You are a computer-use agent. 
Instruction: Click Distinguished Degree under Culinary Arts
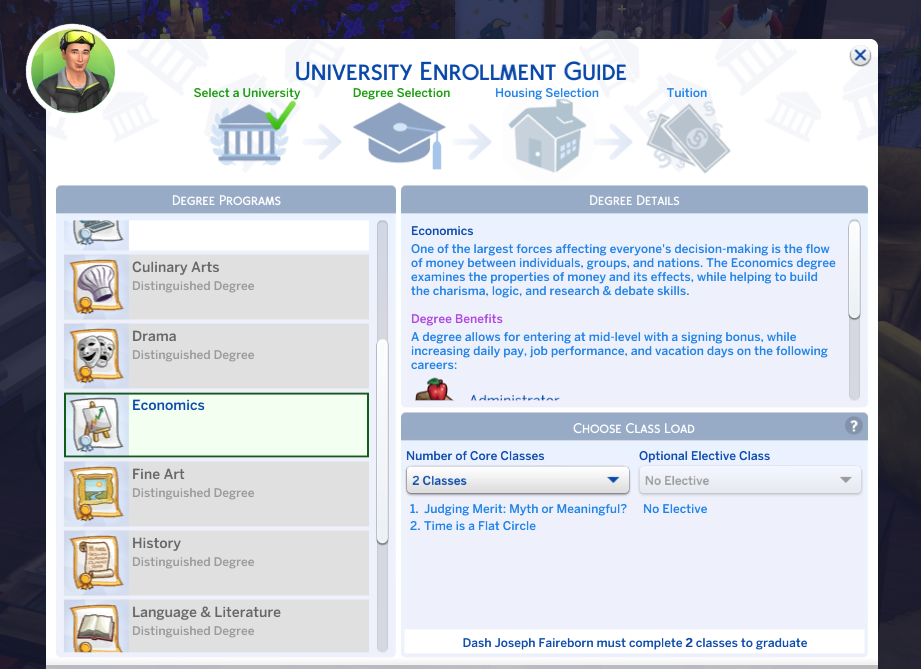[193, 286]
